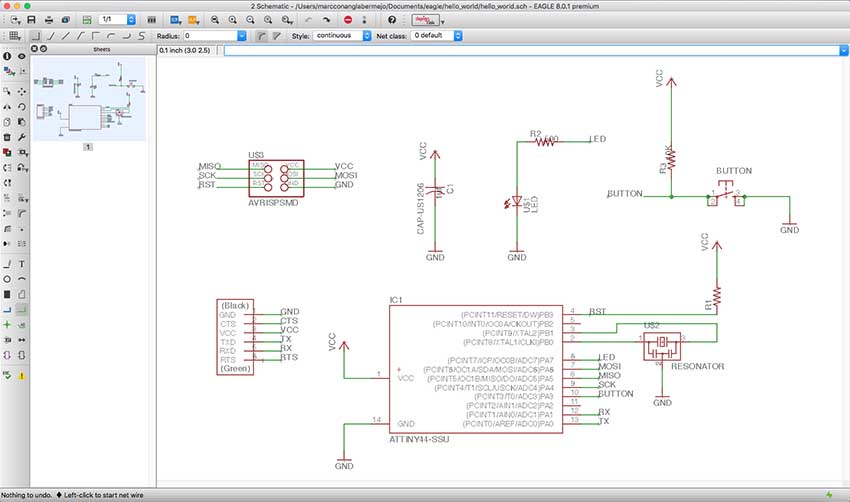
Task: Switch to board view icon
Action: [87, 20]
